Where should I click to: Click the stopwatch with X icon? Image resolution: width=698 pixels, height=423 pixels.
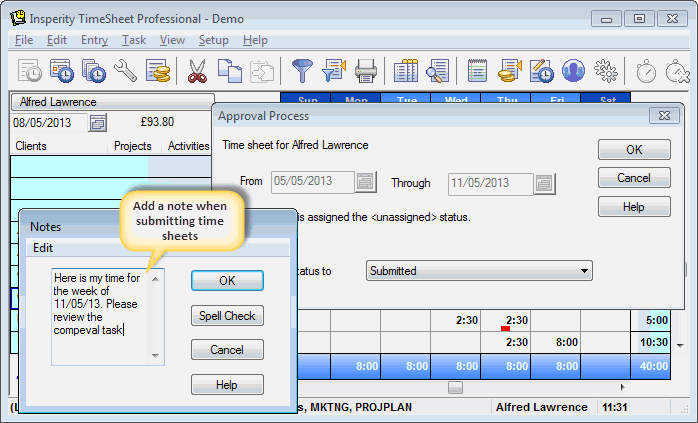677,71
